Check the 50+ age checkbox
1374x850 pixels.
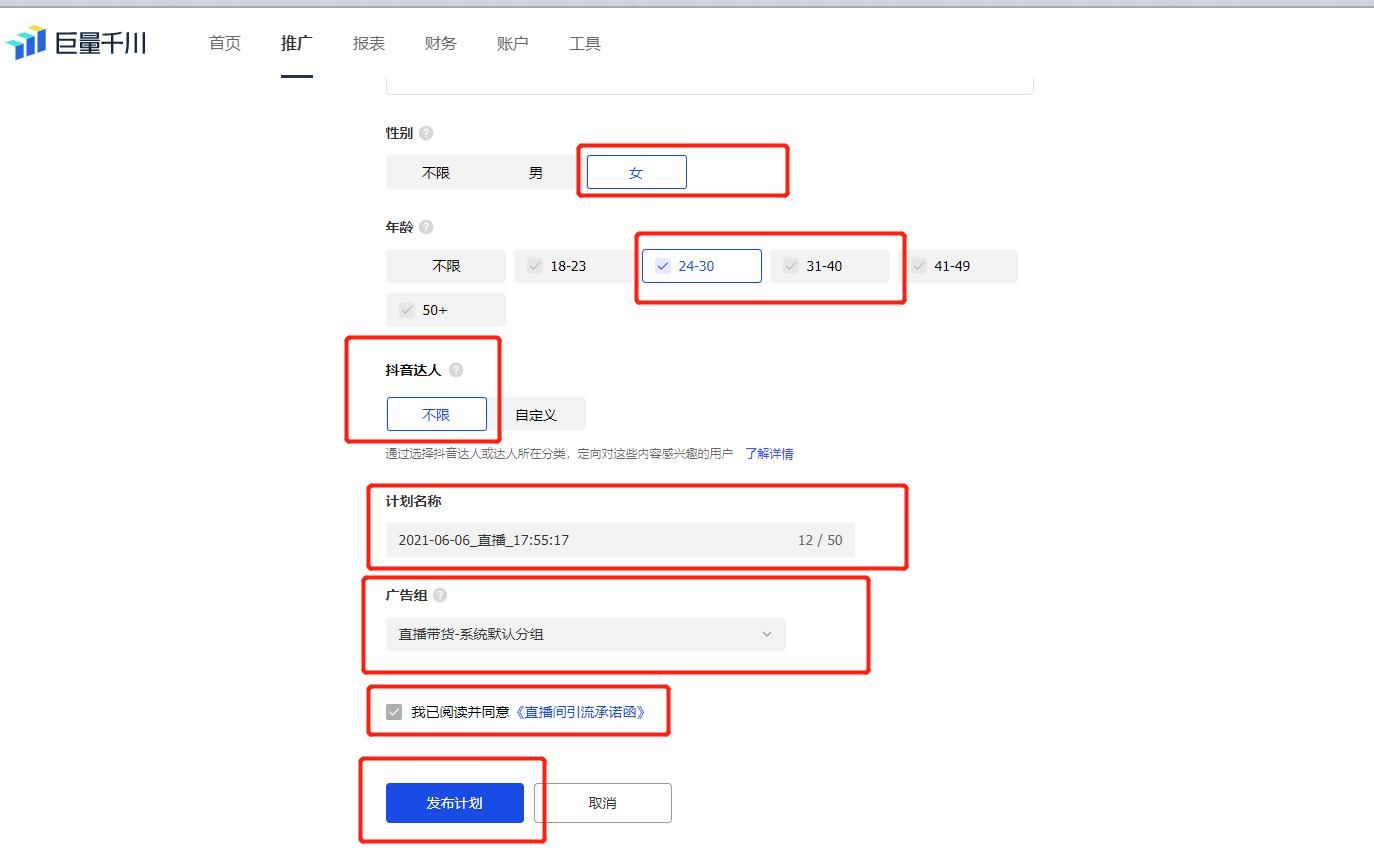click(x=406, y=309)
